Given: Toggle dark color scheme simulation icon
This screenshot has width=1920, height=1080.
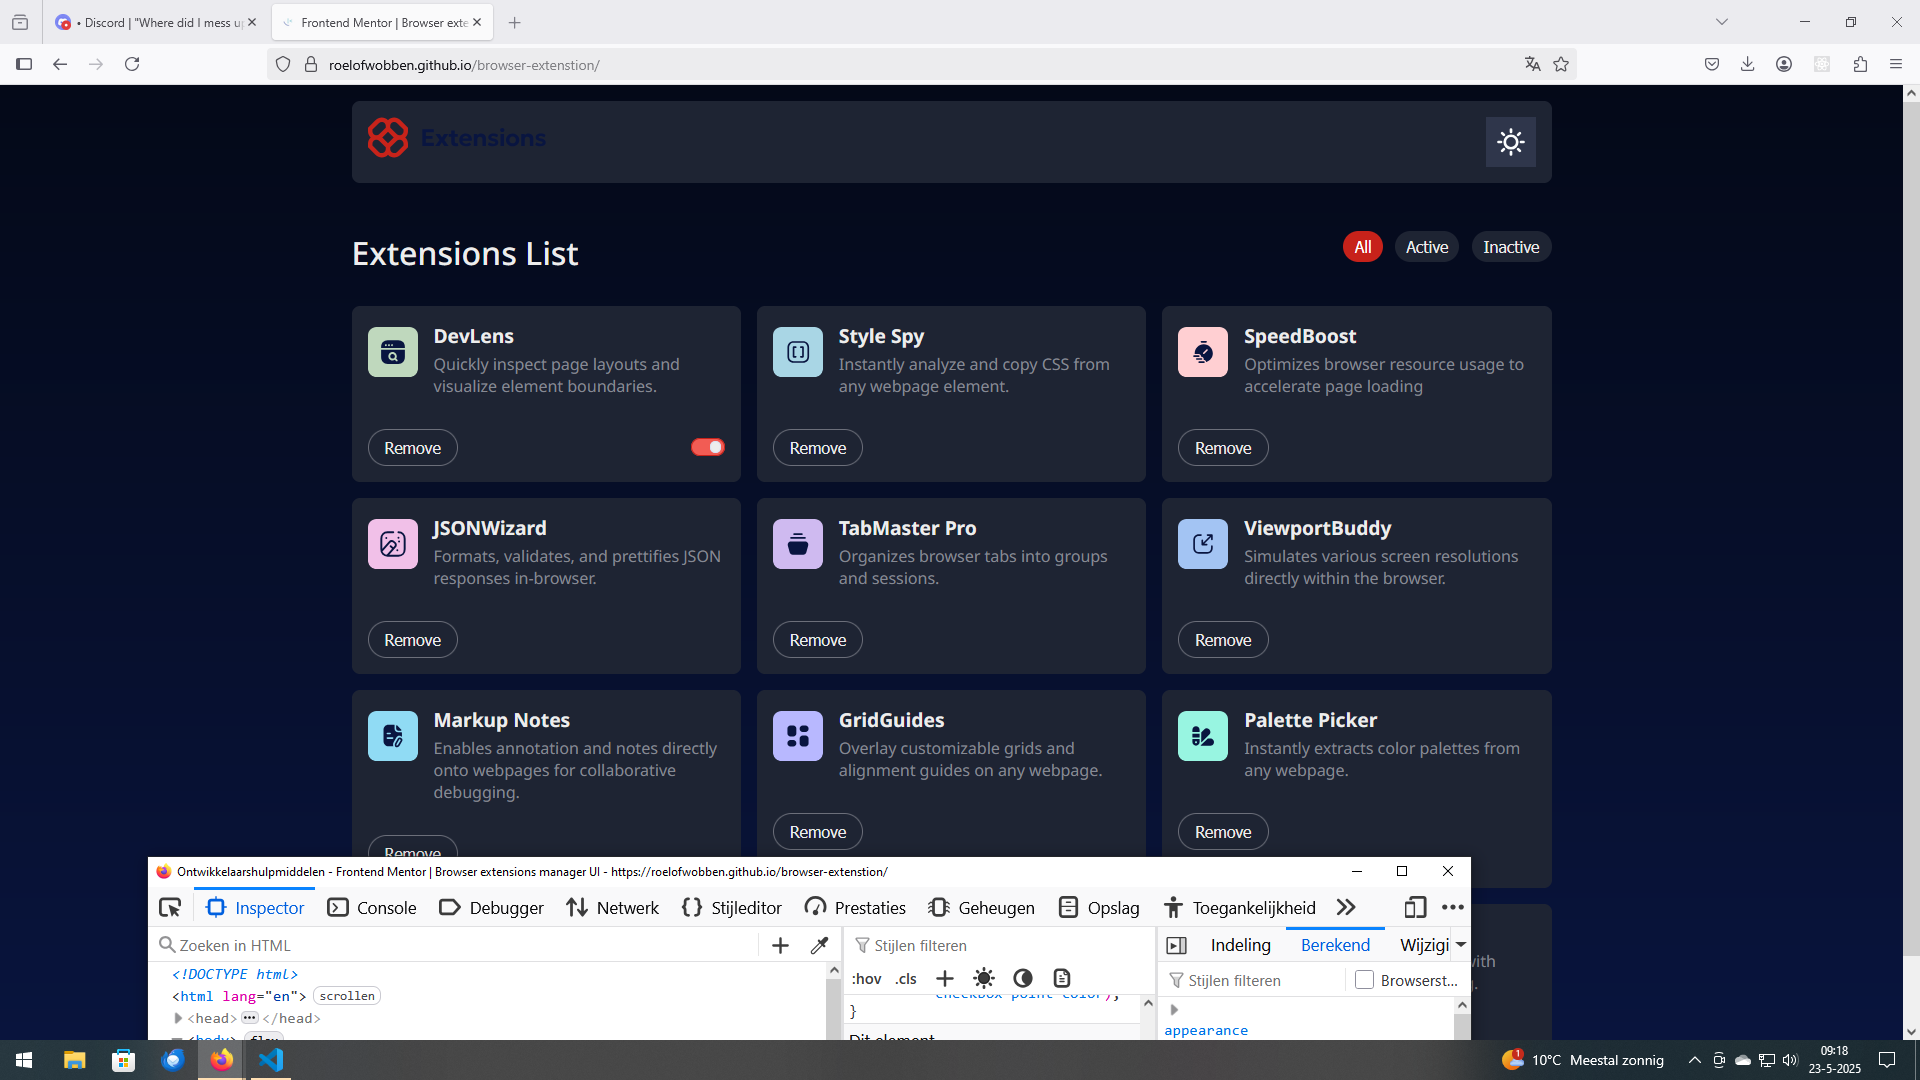Looking at the screenshot, I should [1022, 978].
